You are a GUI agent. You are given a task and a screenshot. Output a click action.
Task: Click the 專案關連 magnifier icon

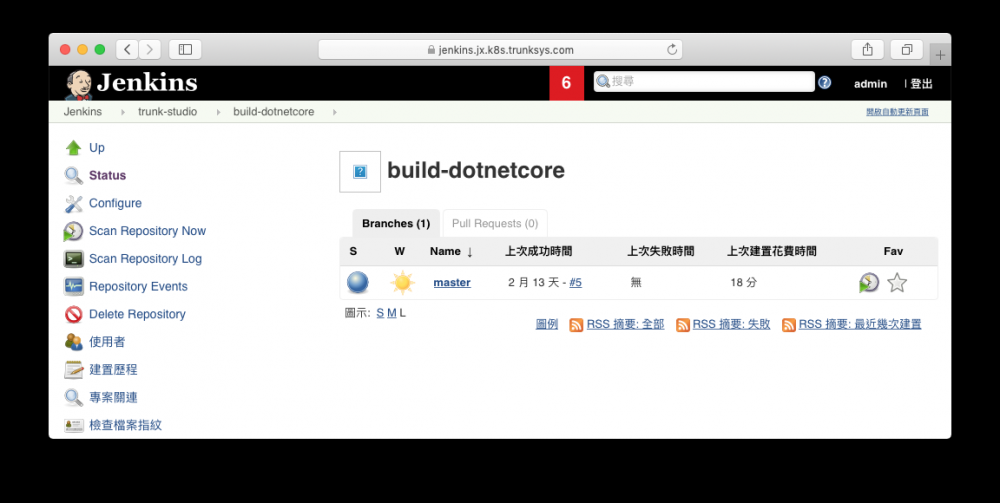73,397
